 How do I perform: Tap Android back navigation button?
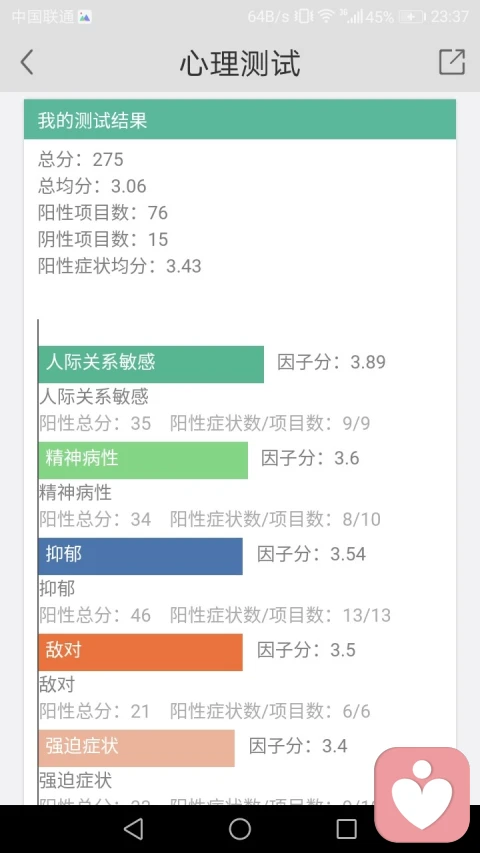point(133,829)
